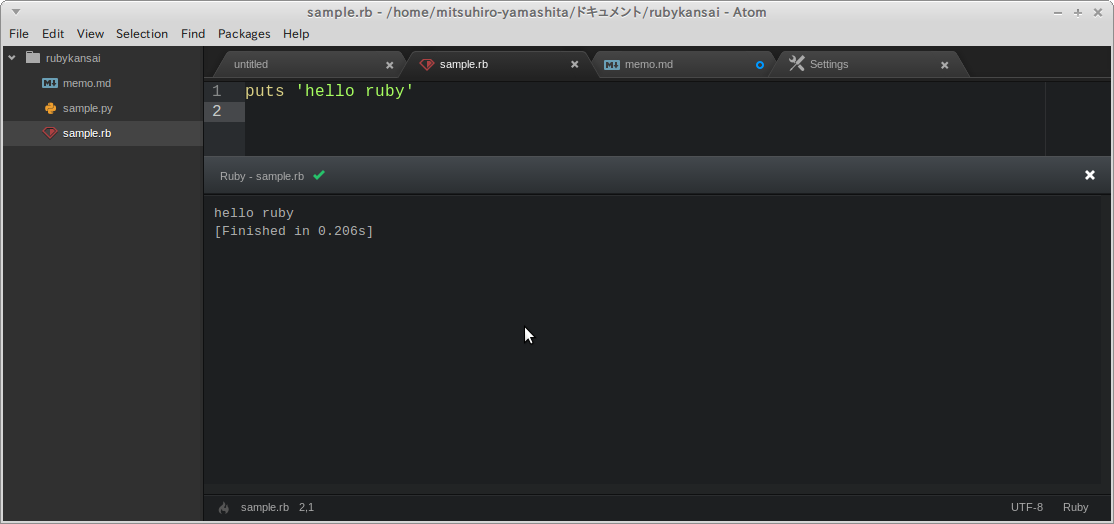Click the 'Ruby - sample.rb' panel title
This screenshot has width=1114, height=524.
pos(262,176)
